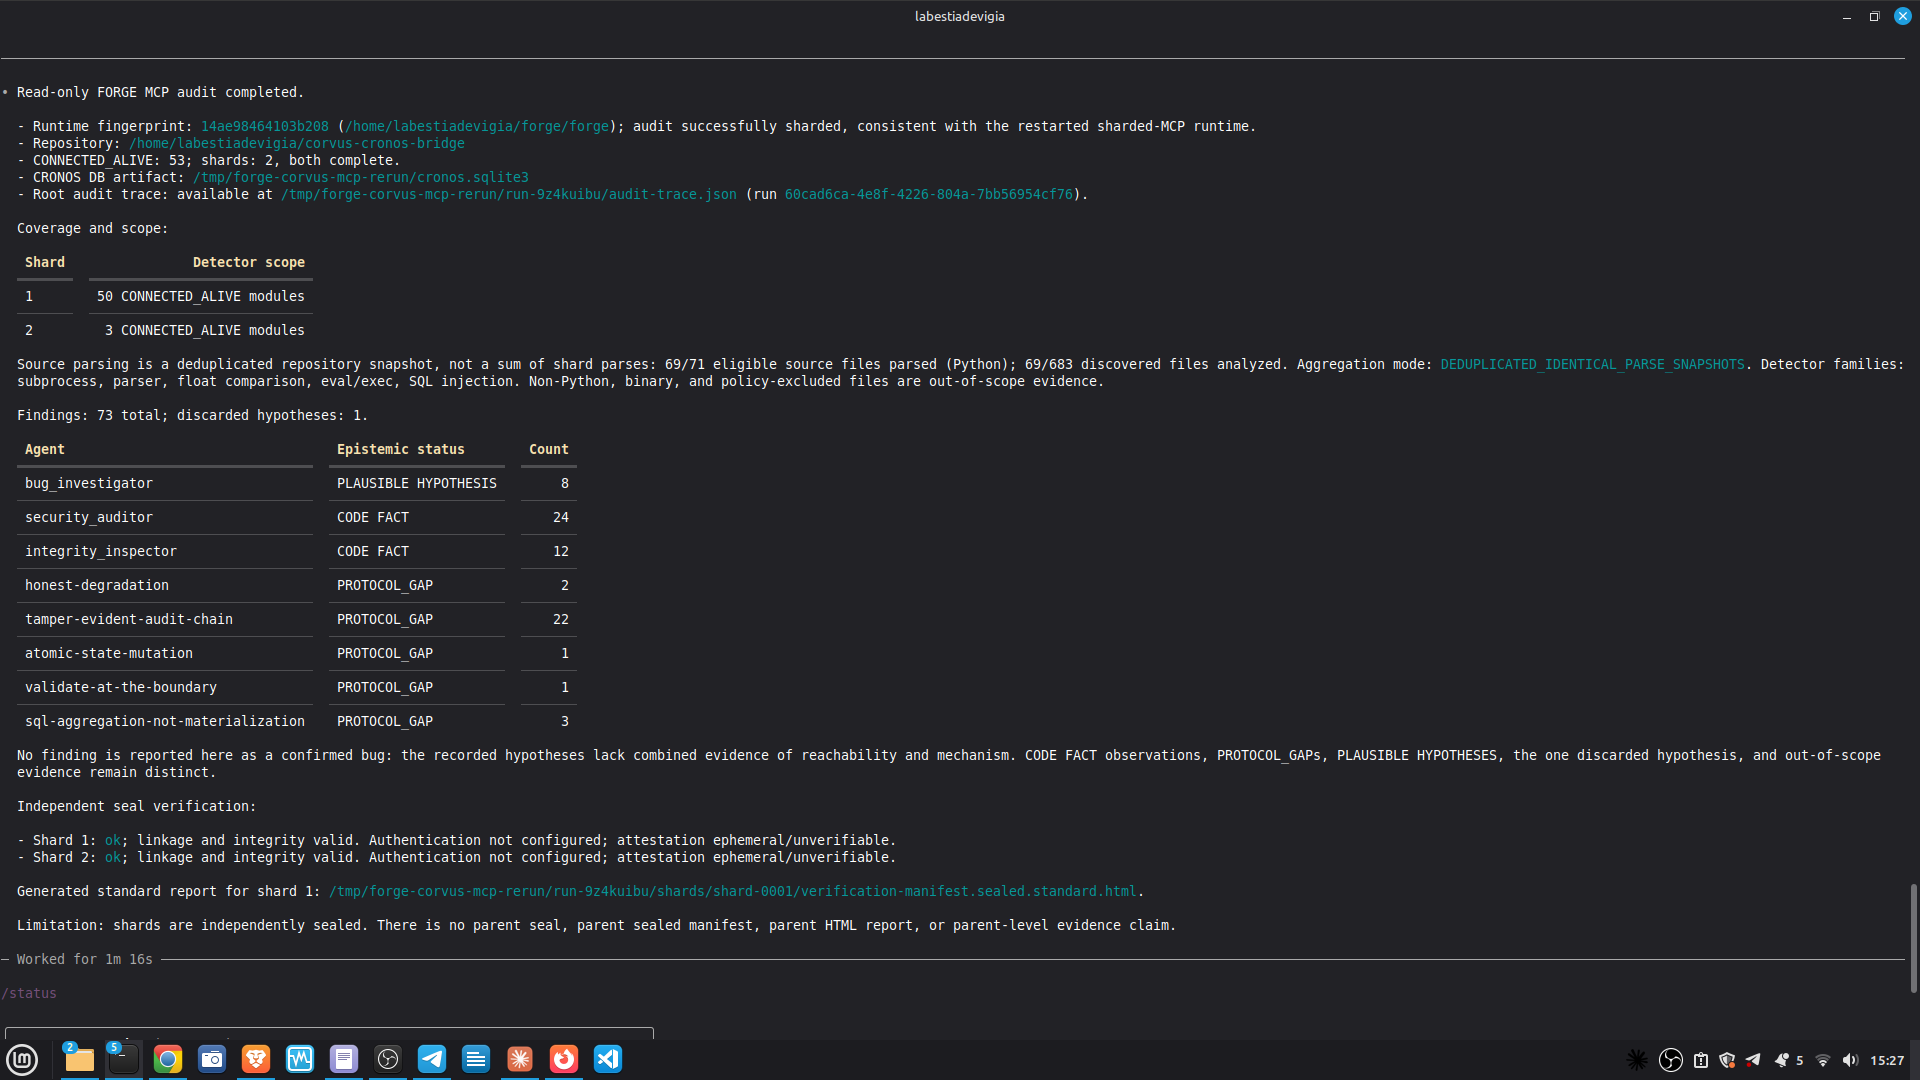The width and height of the screenshot is (1920, 1080).
Task: Open the Files folder icon in taskbar
Action: 79,1059
